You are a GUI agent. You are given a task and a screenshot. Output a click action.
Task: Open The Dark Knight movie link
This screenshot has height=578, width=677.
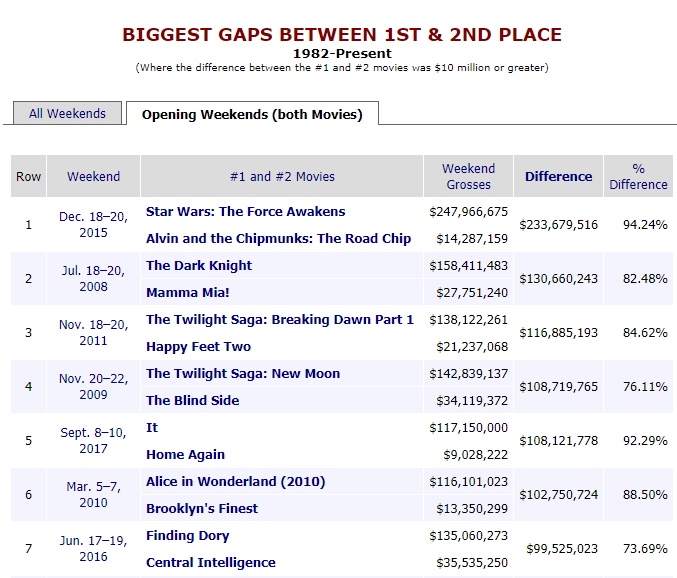tap(199, 265)
